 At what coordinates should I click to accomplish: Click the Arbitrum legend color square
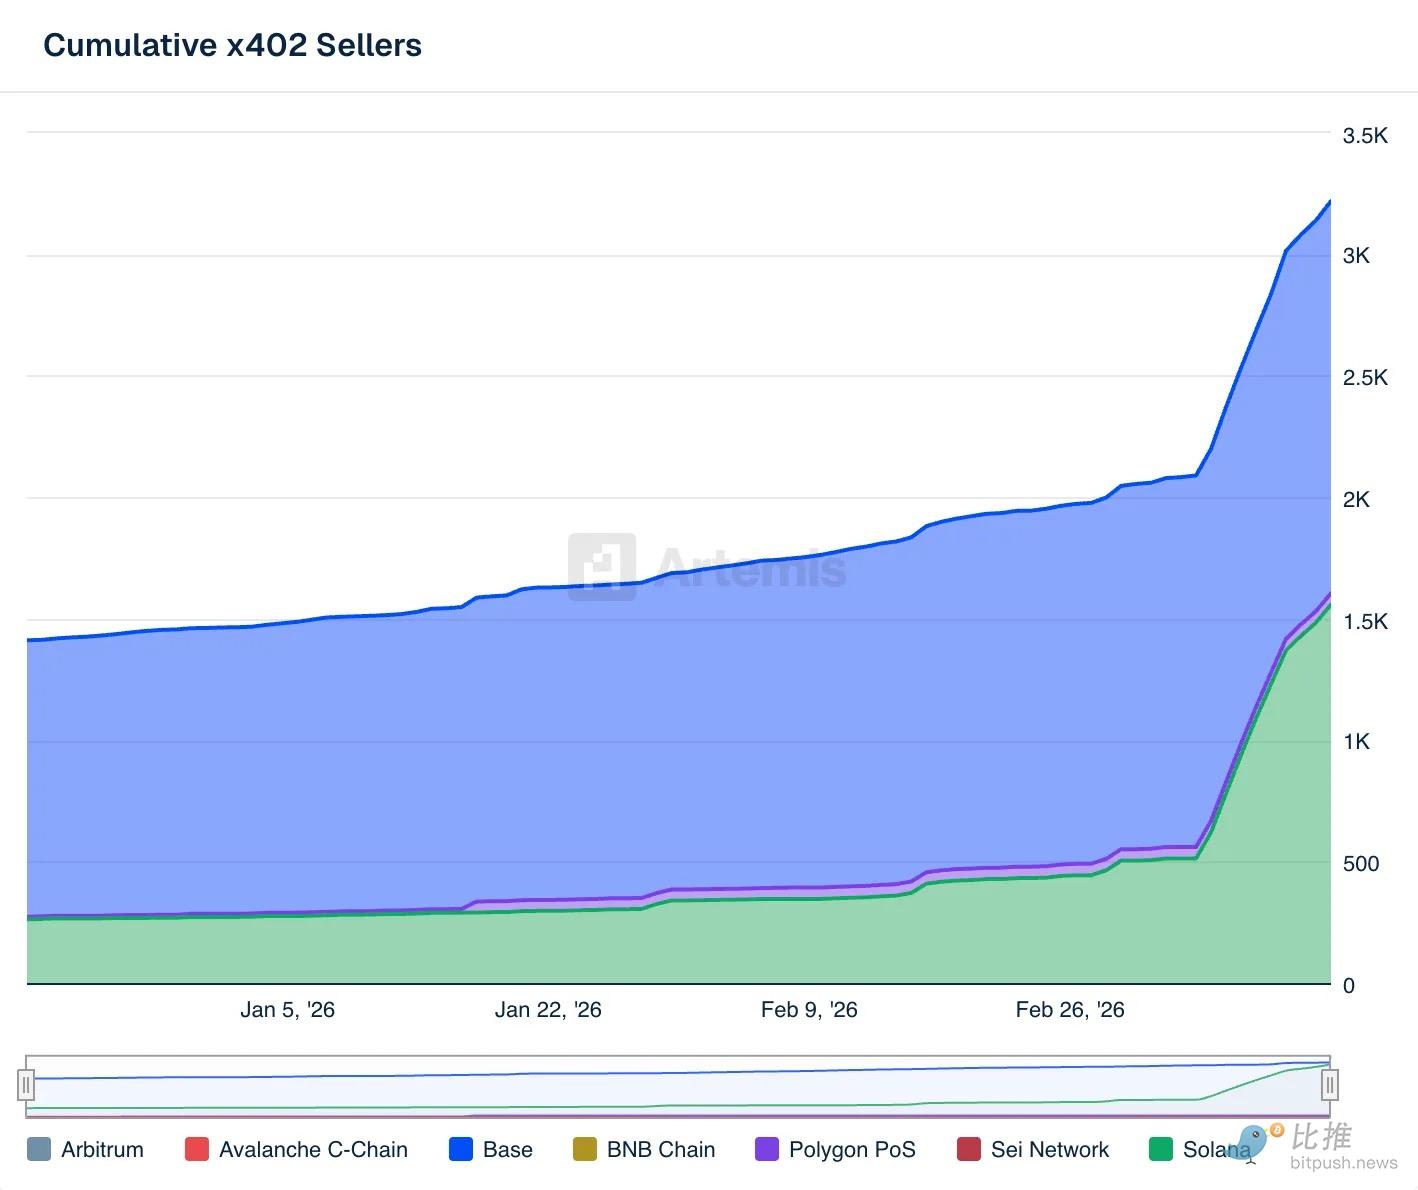point(39,1149)
